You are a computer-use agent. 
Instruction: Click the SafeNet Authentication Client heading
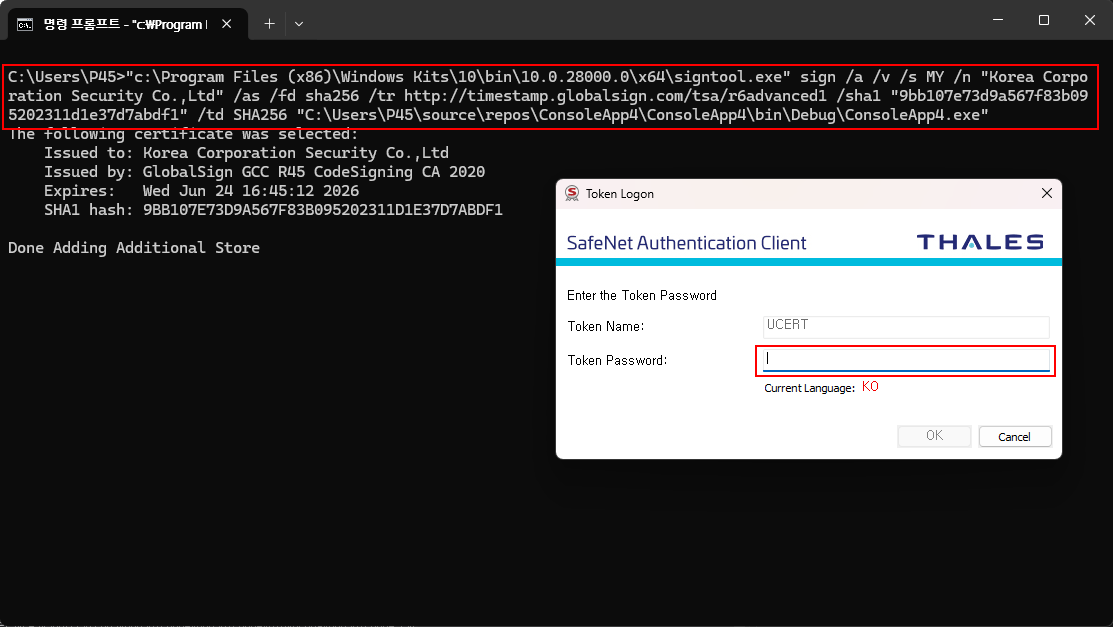point(686,243)
